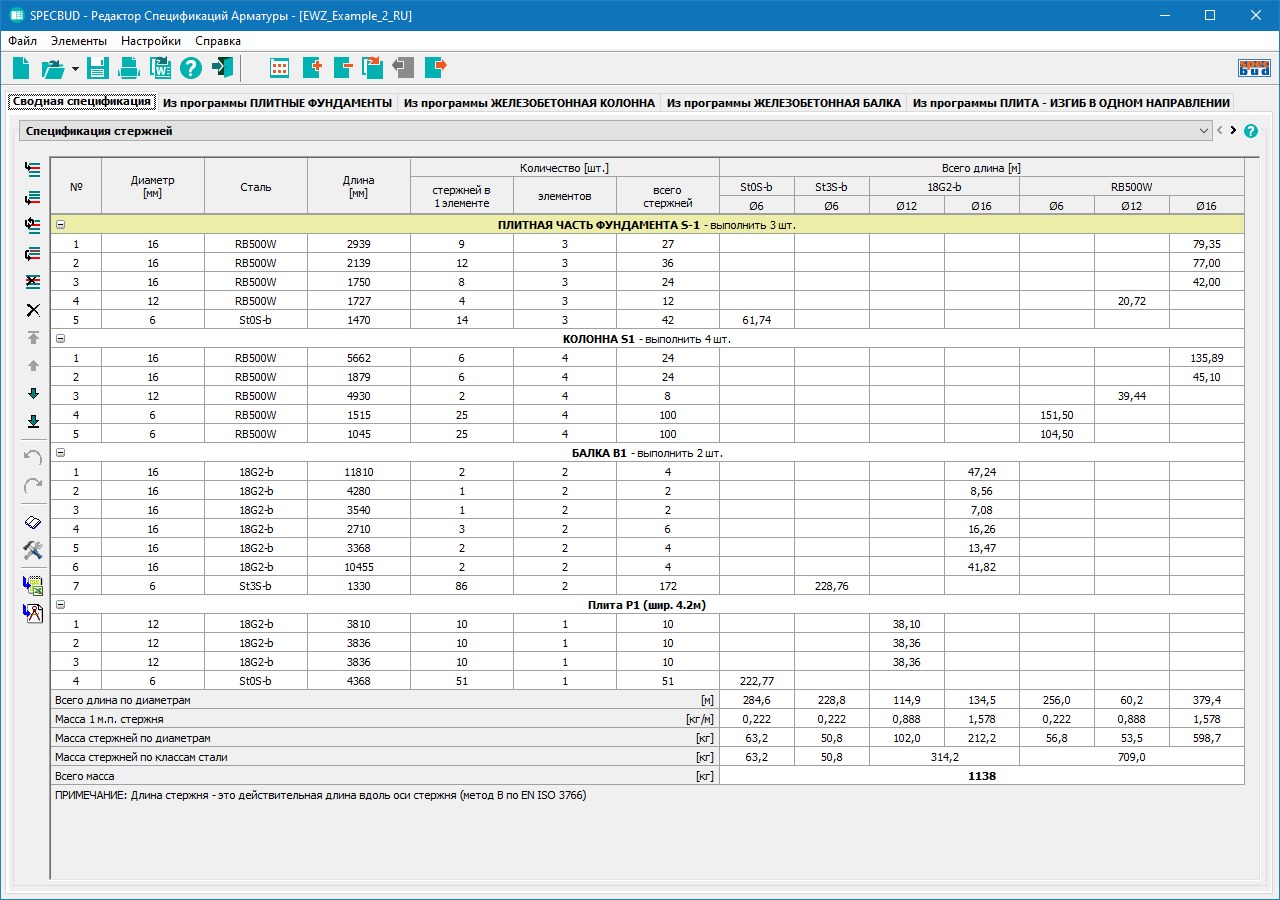Select the length cell with value 5662

tap(358, 358)
